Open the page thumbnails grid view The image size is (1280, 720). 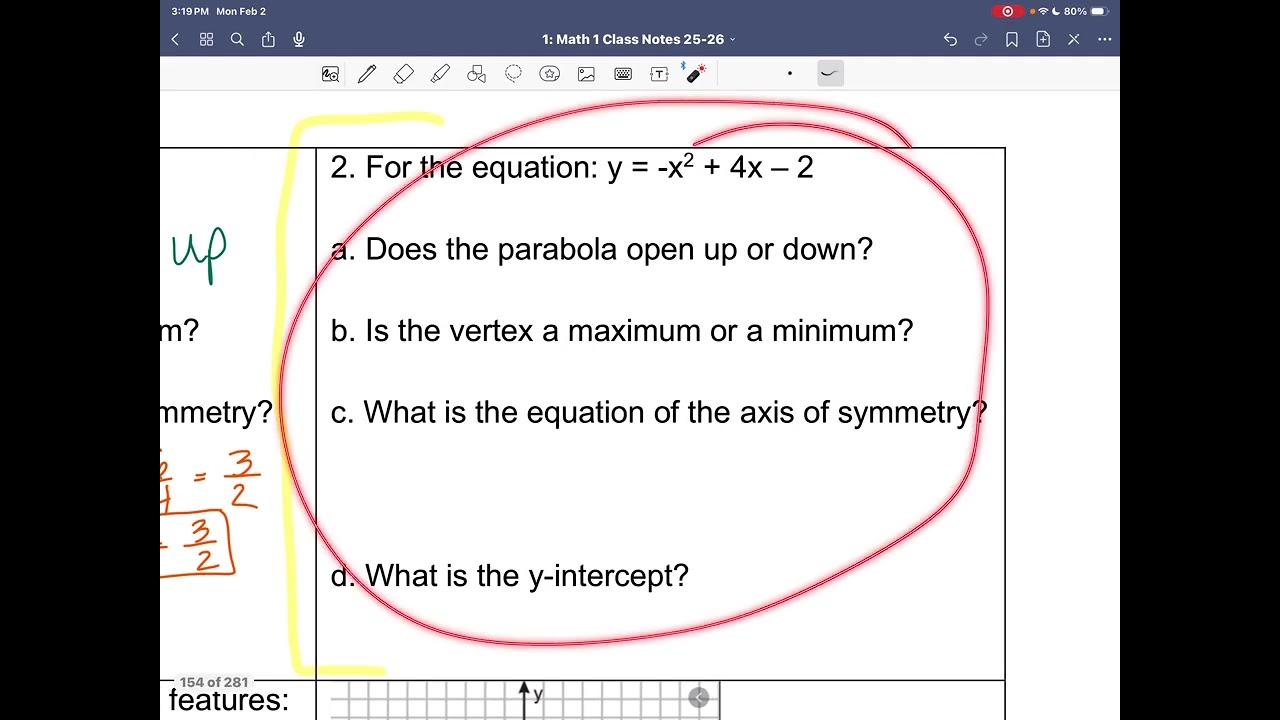(x=206, y=39)
